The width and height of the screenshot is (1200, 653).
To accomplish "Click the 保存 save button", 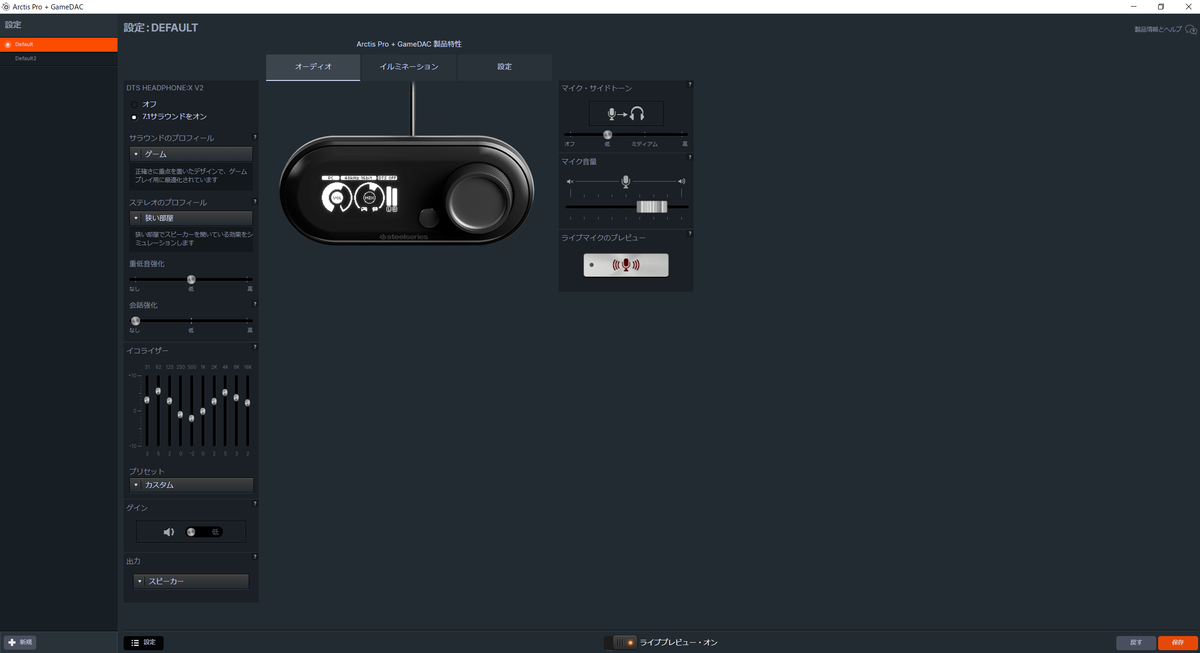I will (x=1177, y=642).
